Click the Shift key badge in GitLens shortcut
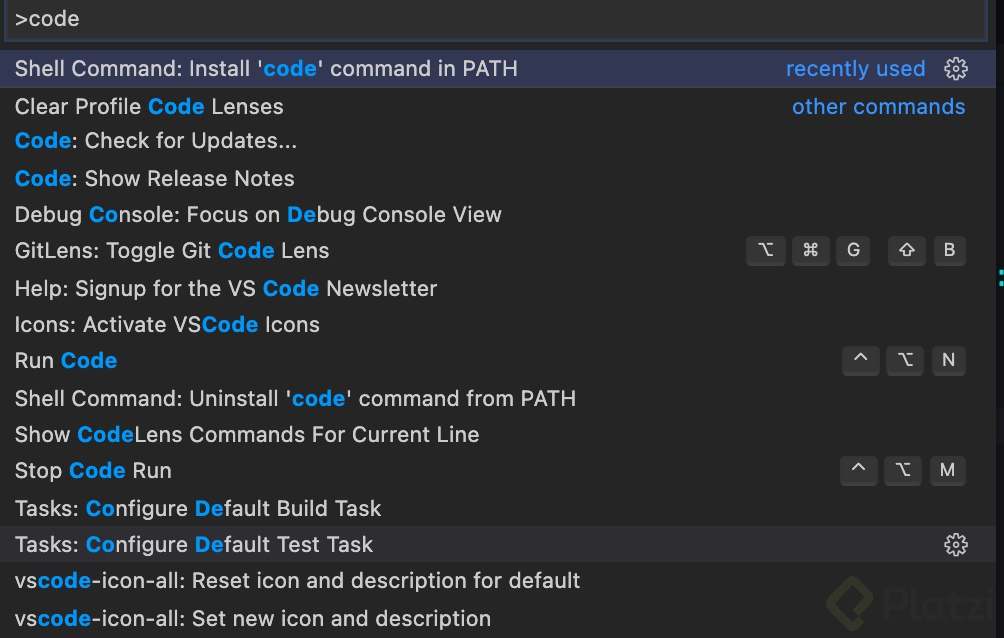This screenshot has height=638, width=1004. [x=907, y=250]
